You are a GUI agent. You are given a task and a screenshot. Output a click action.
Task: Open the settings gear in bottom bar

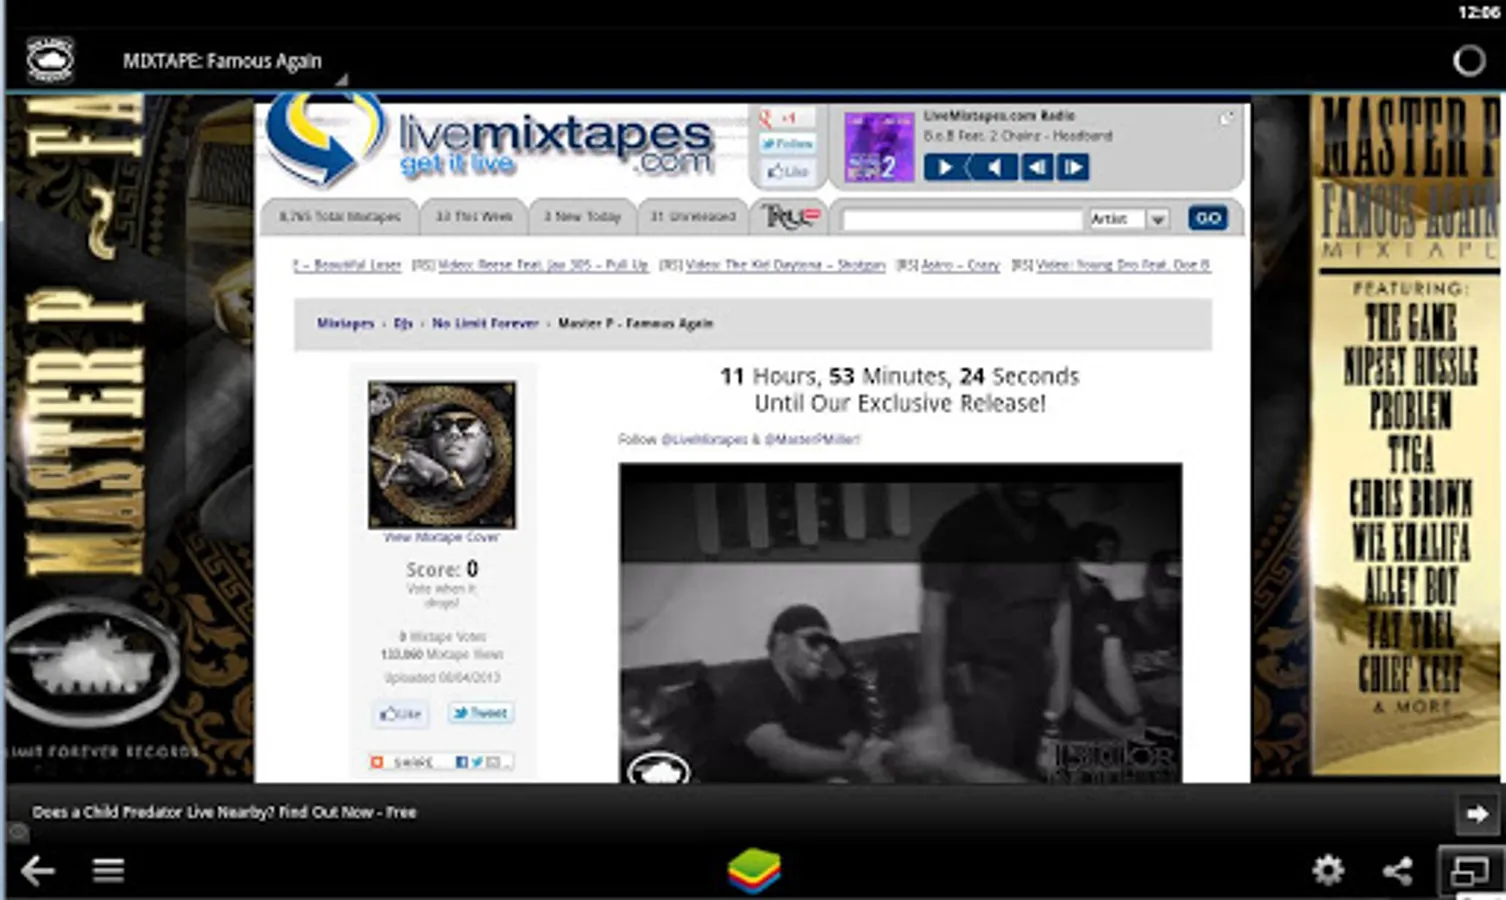(1328, 870)
